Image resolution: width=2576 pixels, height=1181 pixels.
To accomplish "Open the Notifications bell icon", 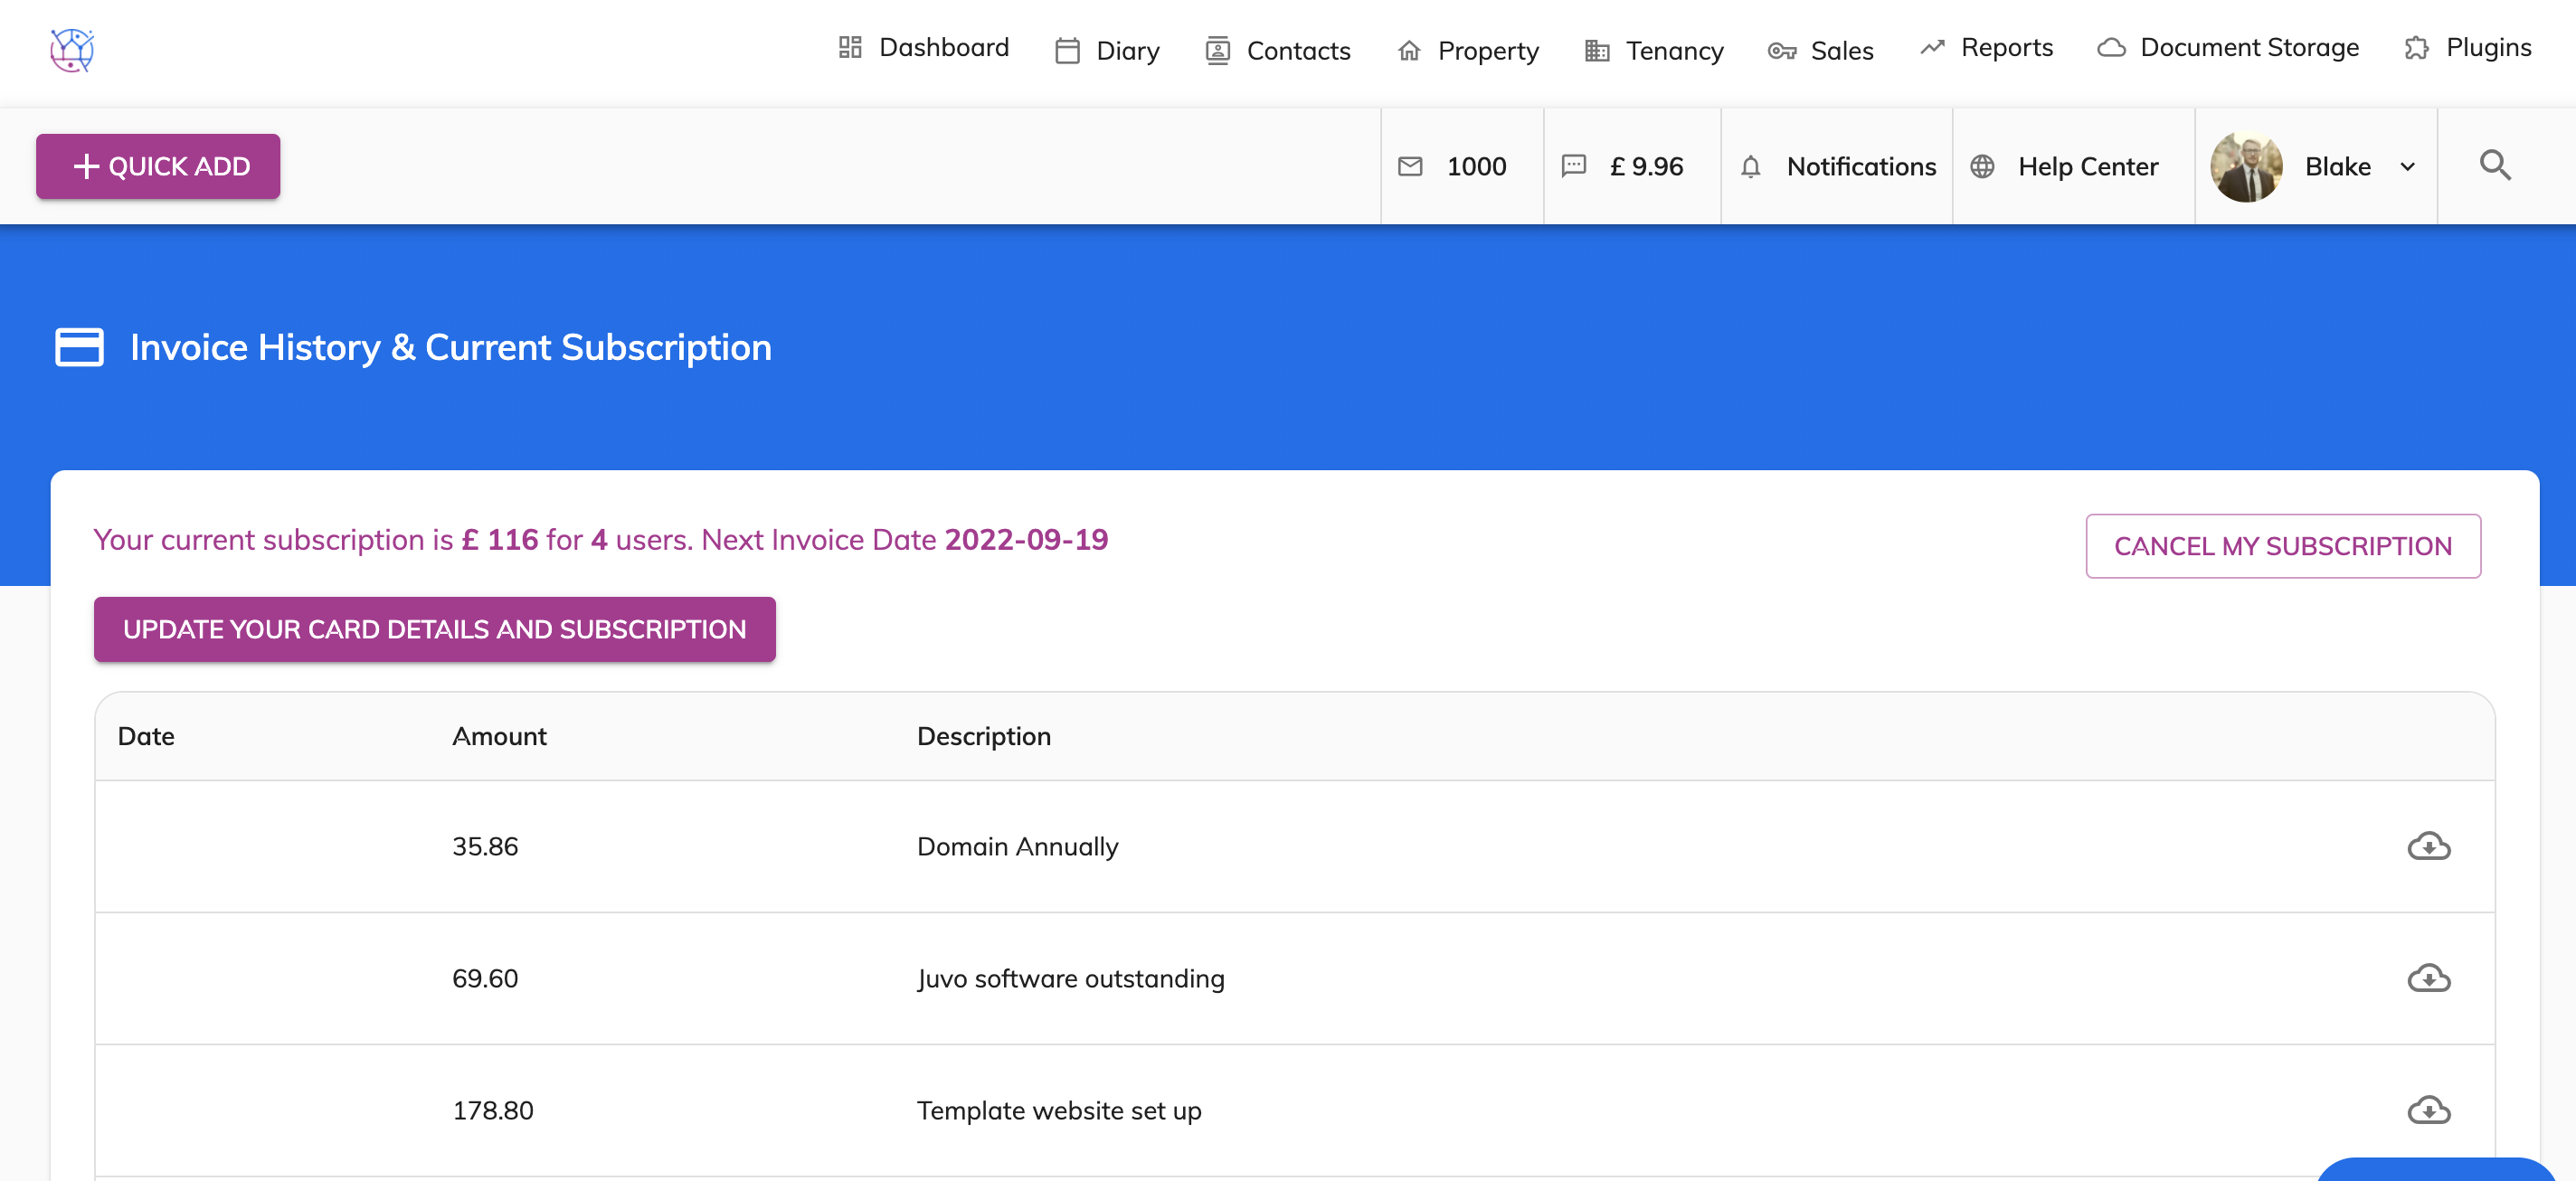I will pos(1751,167).
